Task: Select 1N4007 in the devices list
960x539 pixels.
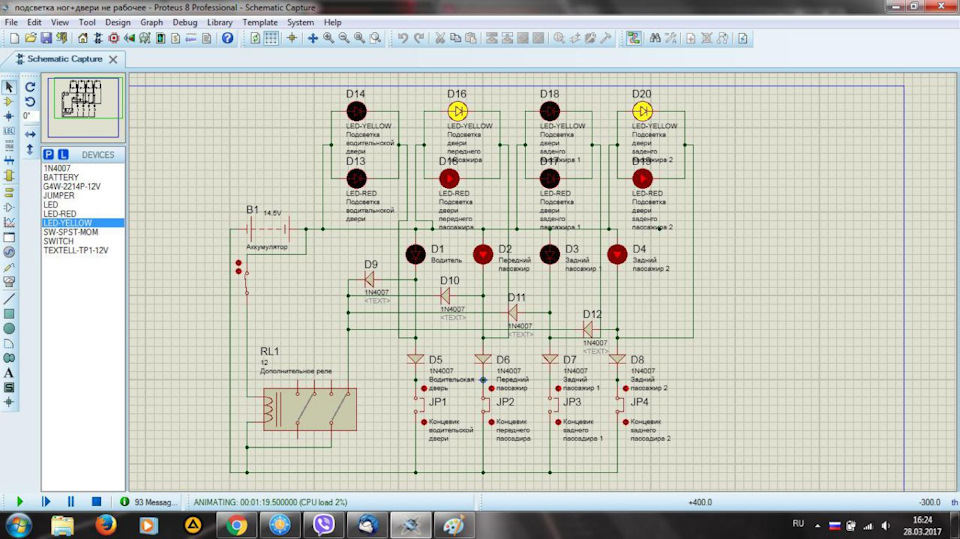Action: pyautogui.click(x=57, y=168)
